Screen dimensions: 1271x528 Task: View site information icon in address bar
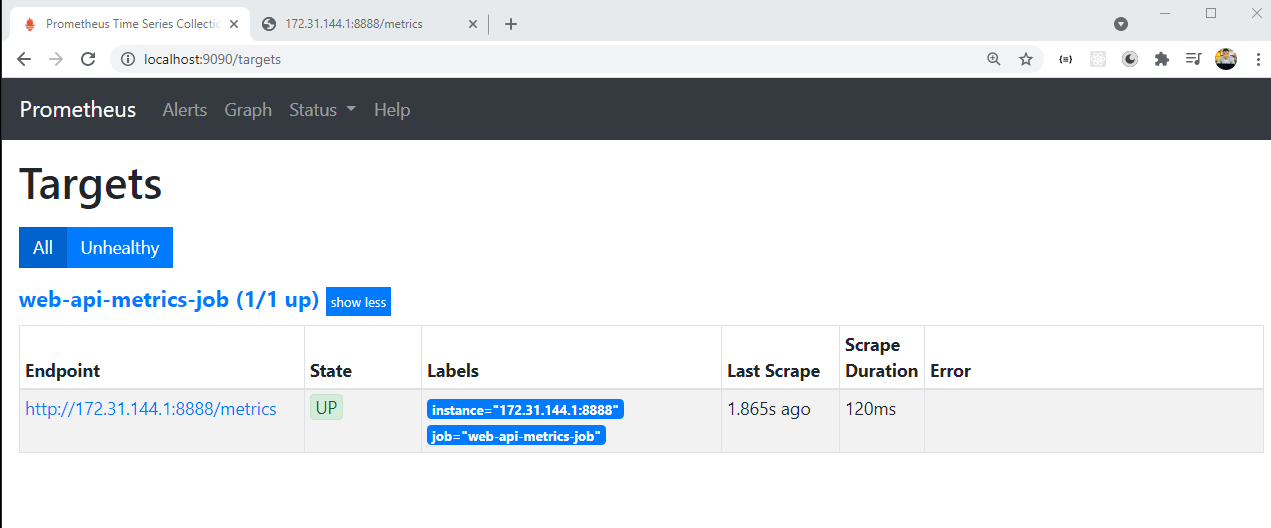127,59
